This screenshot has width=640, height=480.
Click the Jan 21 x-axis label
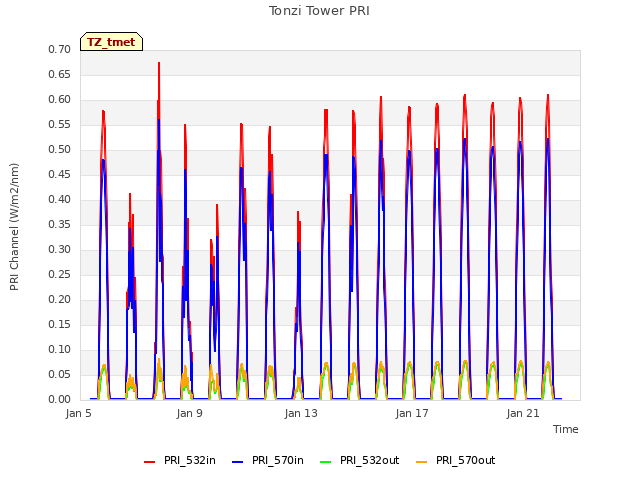(x=523, y=413)
